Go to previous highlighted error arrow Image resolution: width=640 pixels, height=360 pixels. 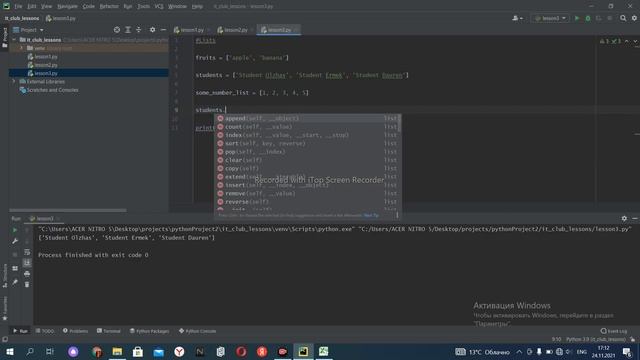pos(627,41)
